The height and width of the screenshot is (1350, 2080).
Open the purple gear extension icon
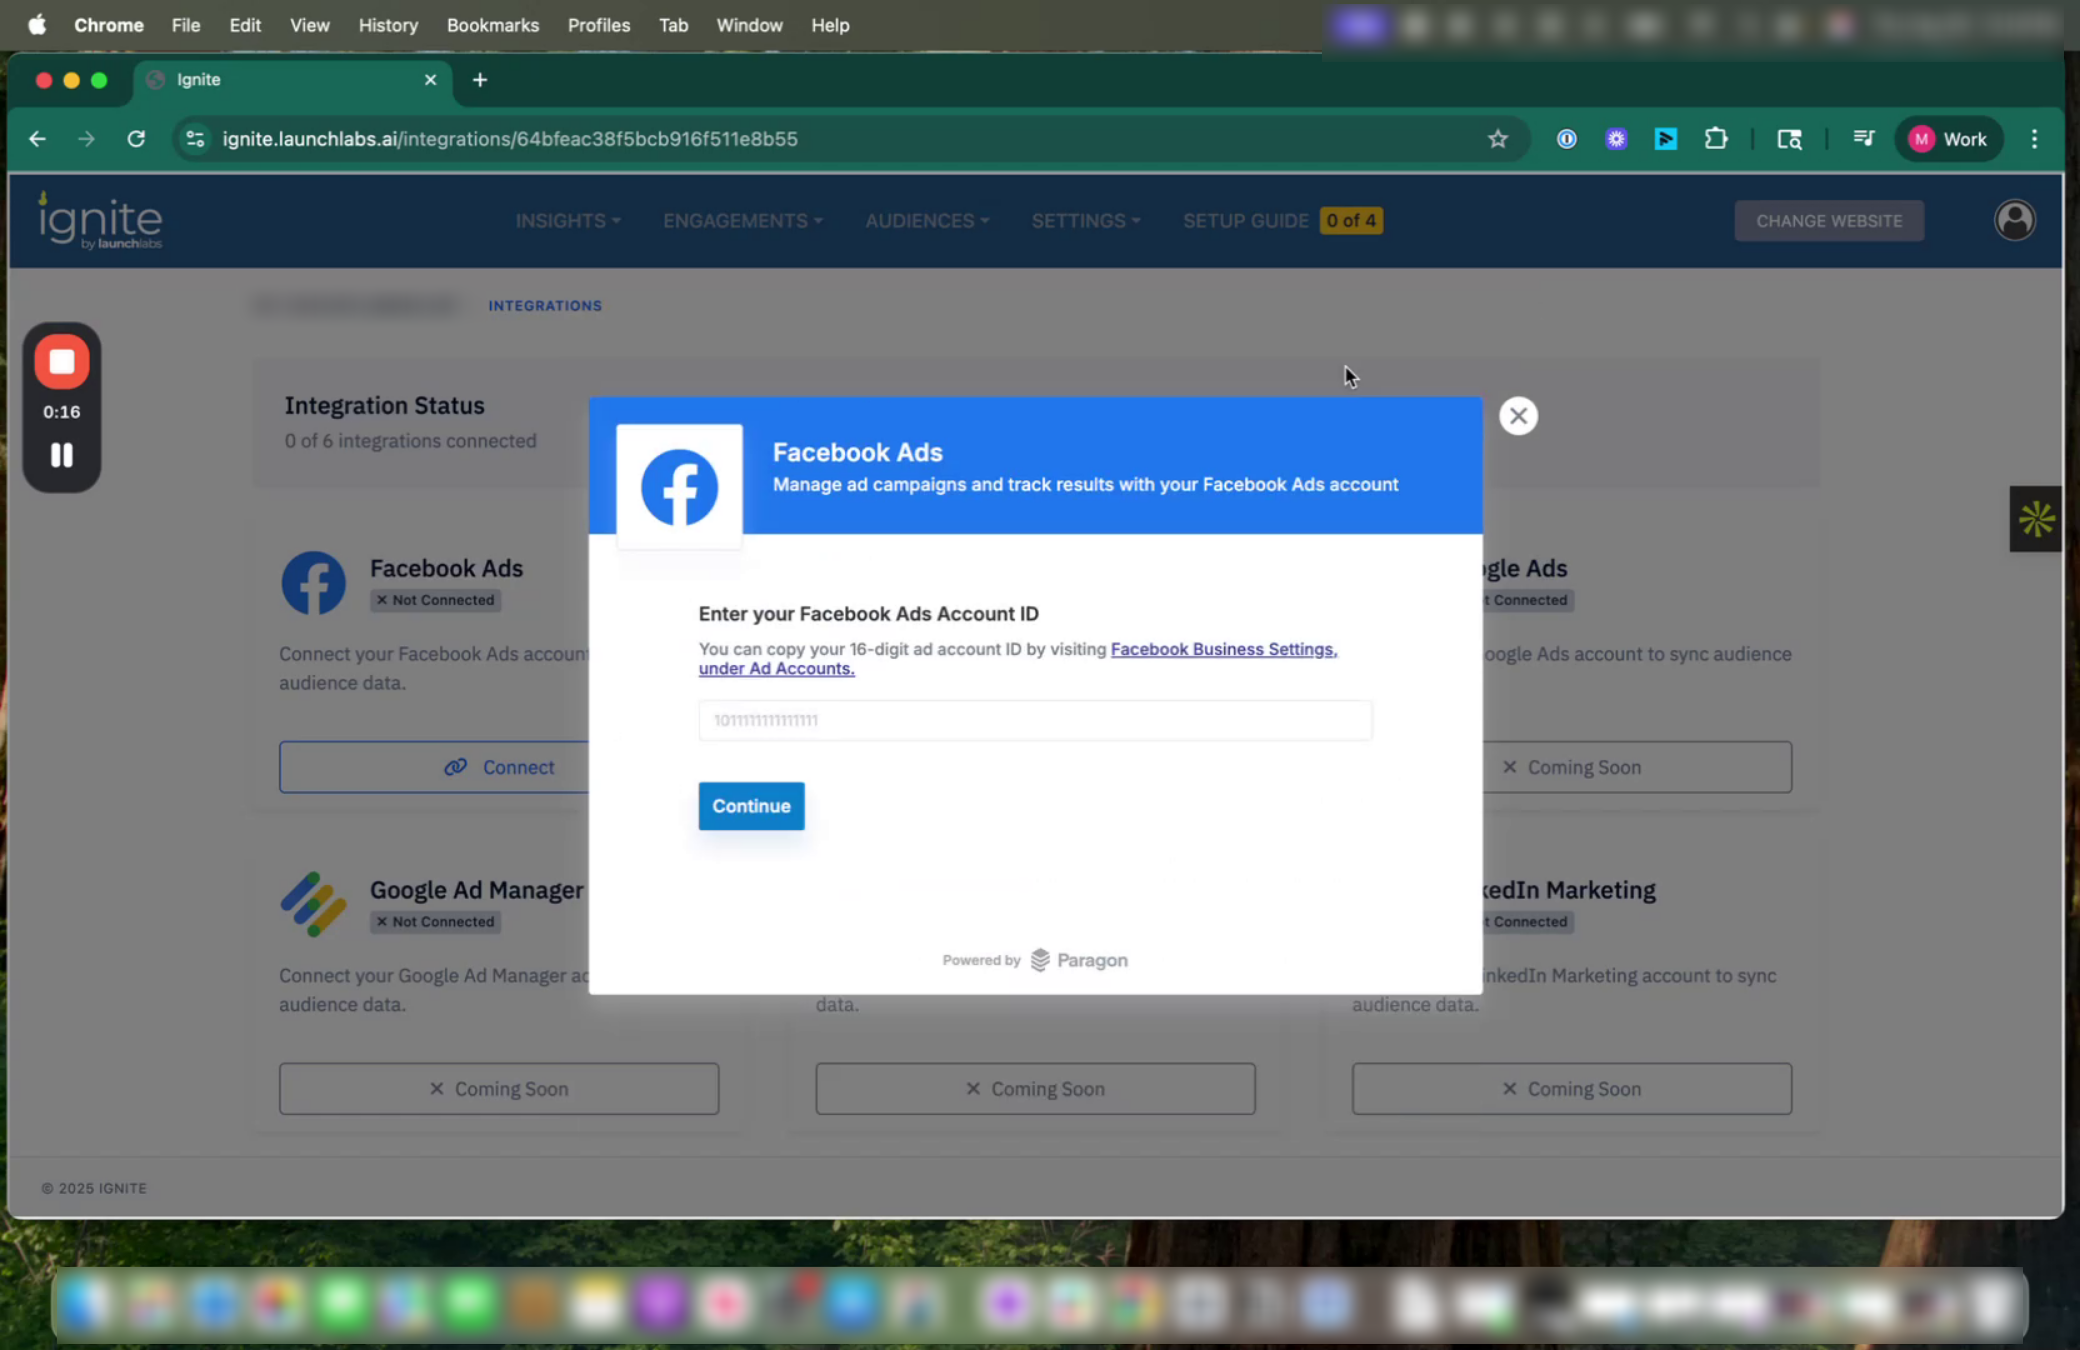point(1616,139)
